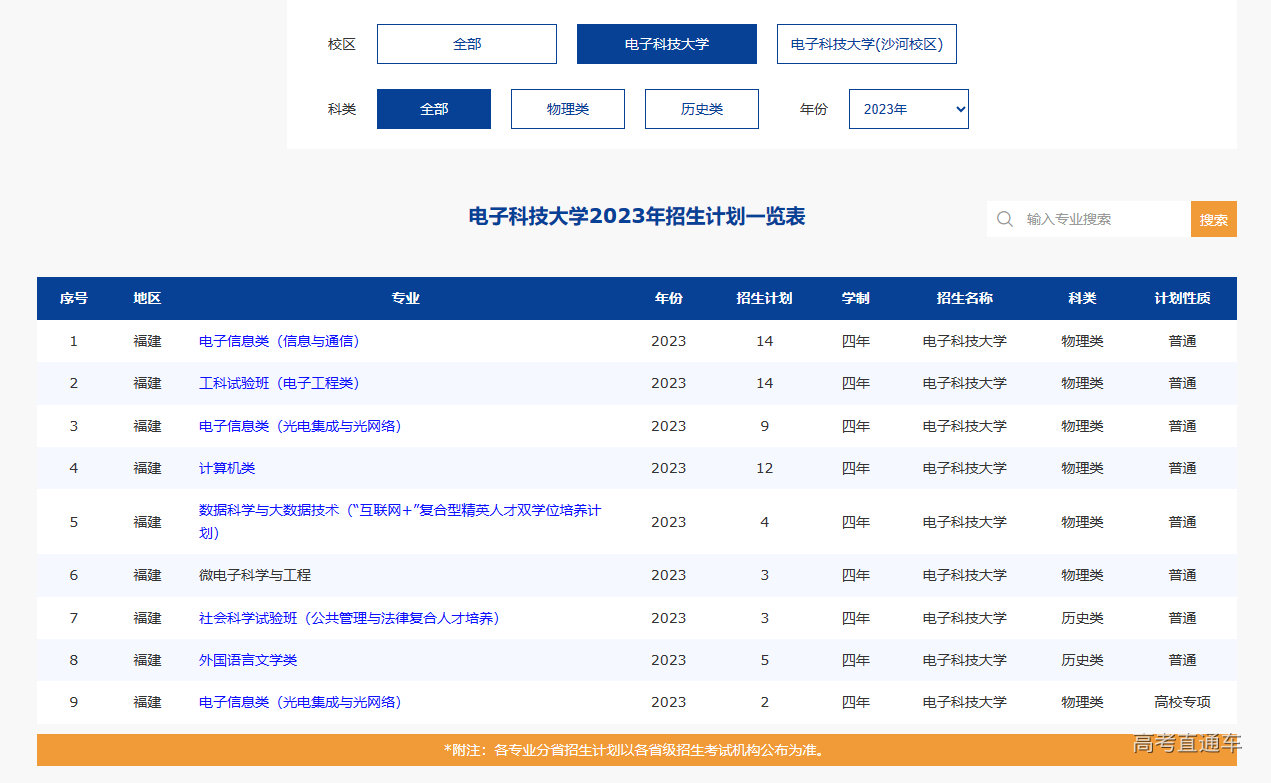The width and height of the screenshot is (1271, 783).
Task: Open 电子信息类（信息与通信） major link
Action: 279,340
